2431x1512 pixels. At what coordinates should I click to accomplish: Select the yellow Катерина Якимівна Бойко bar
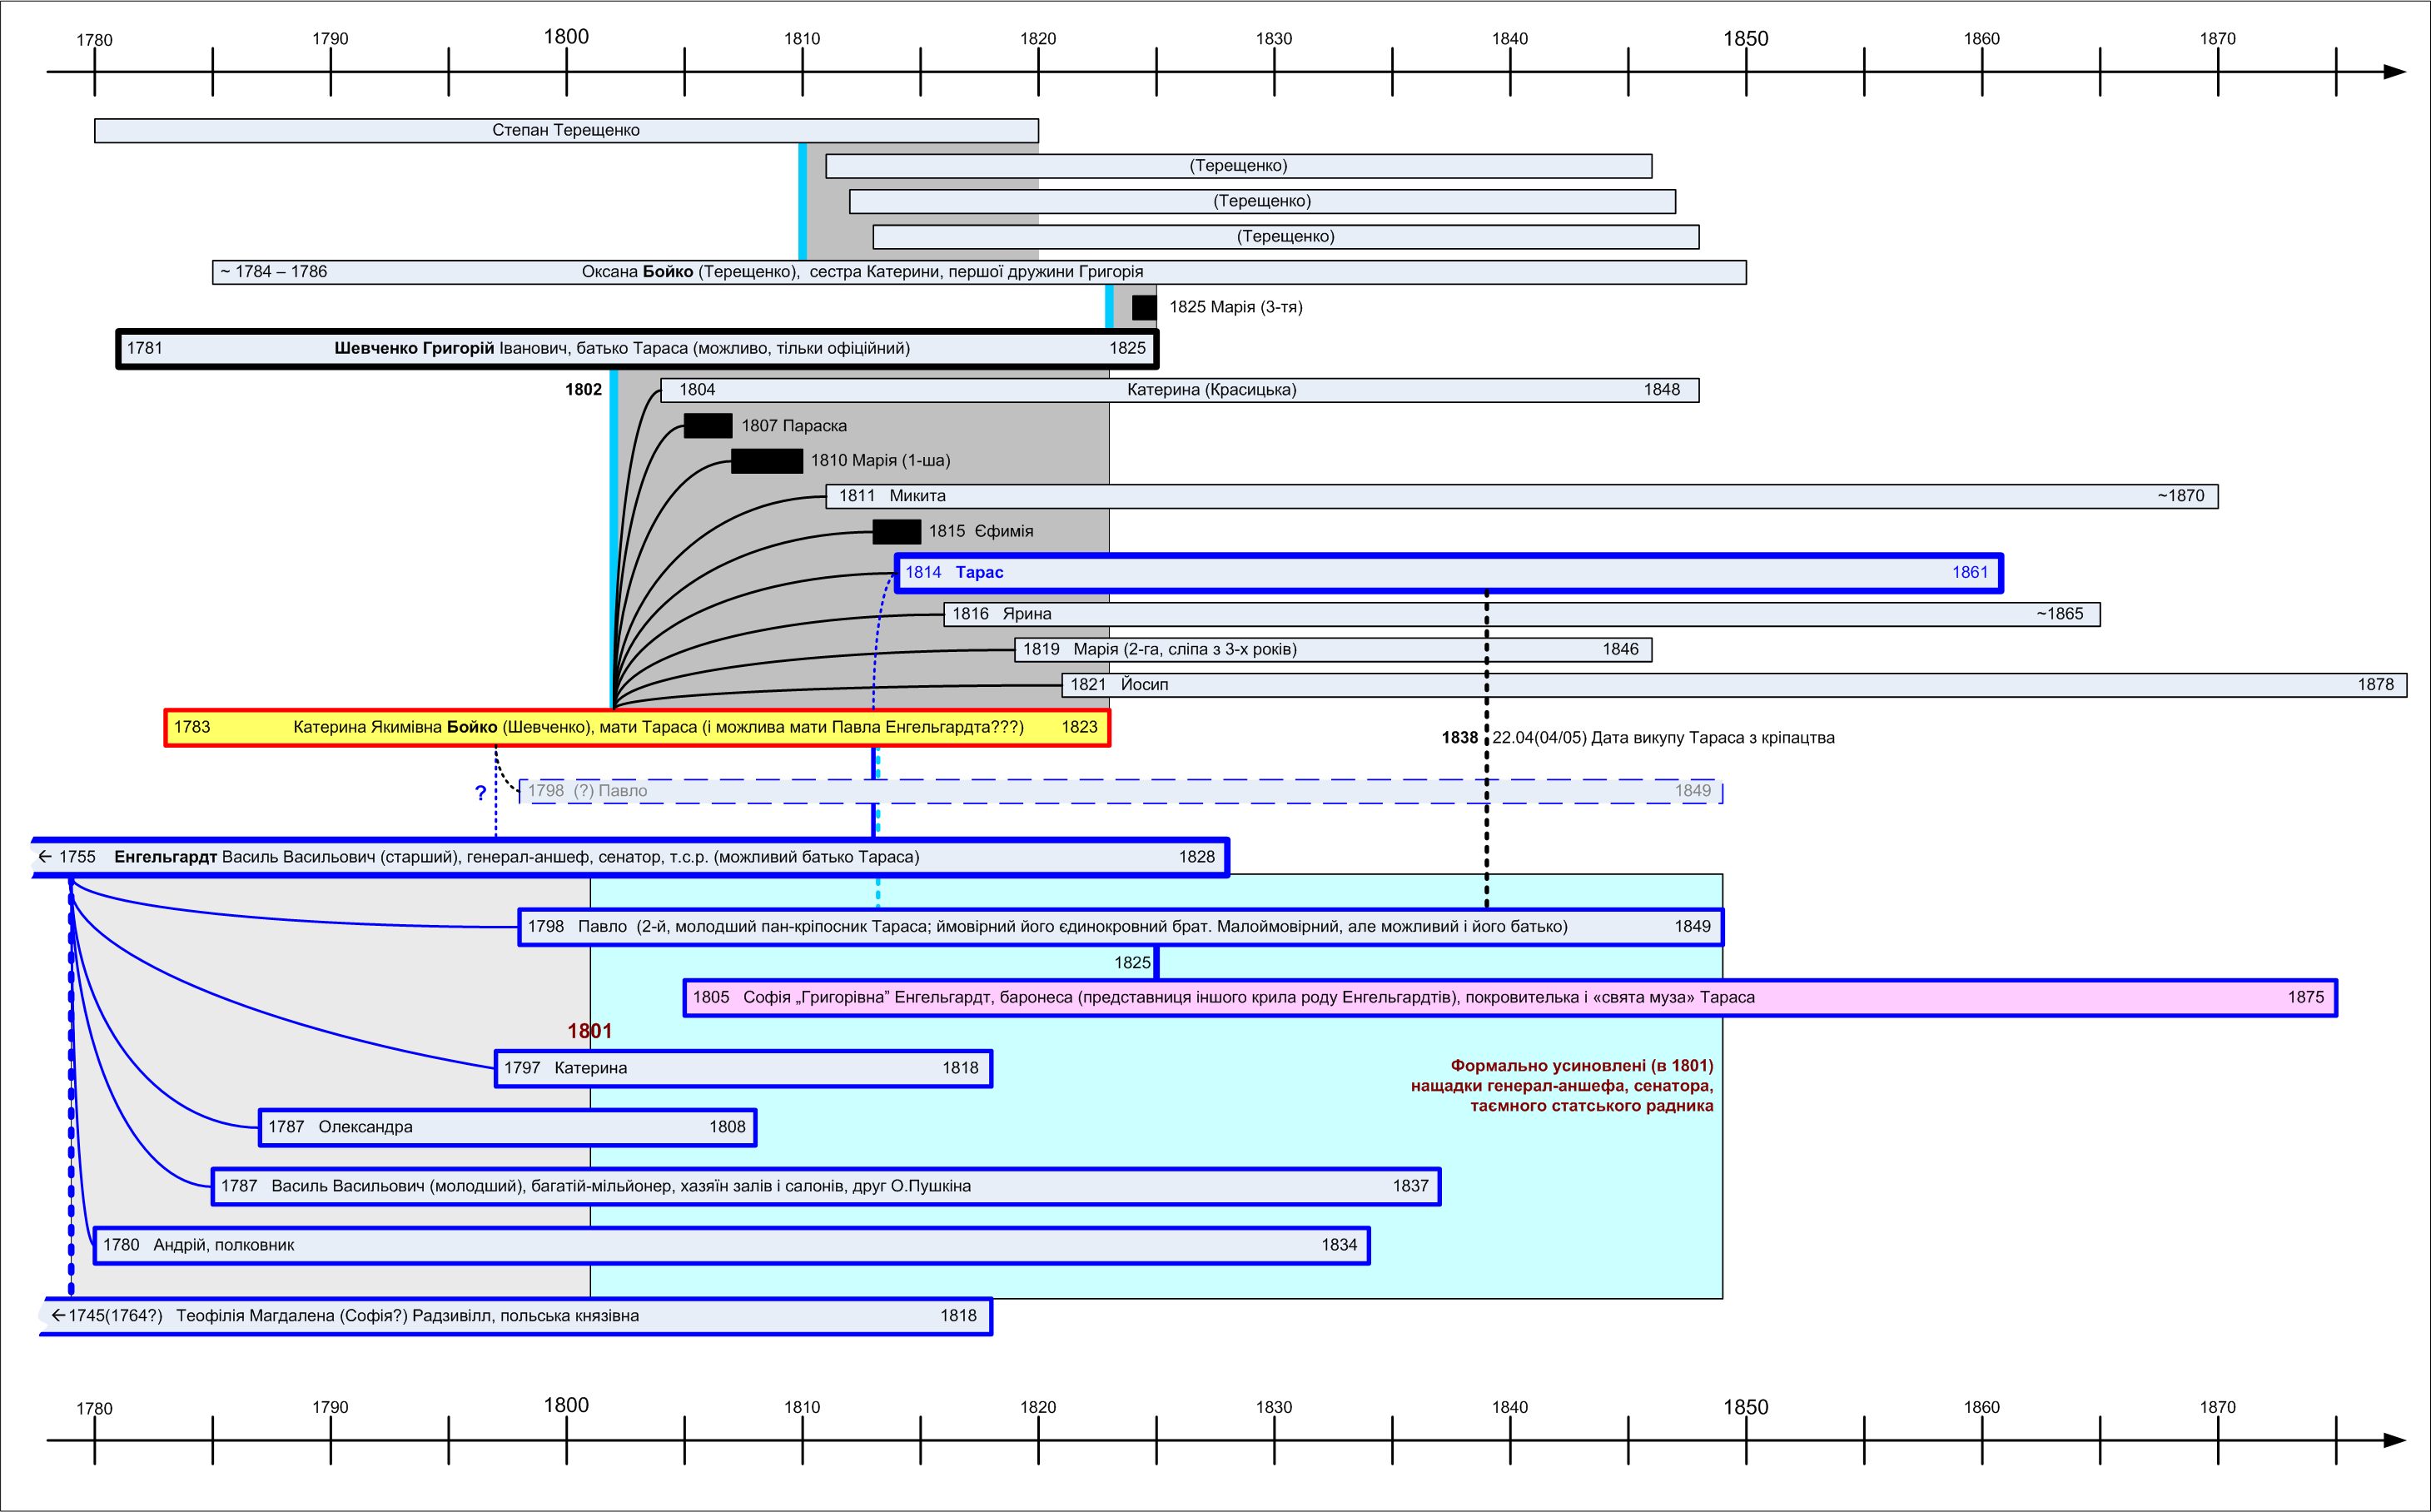click(x=637, y=728)
